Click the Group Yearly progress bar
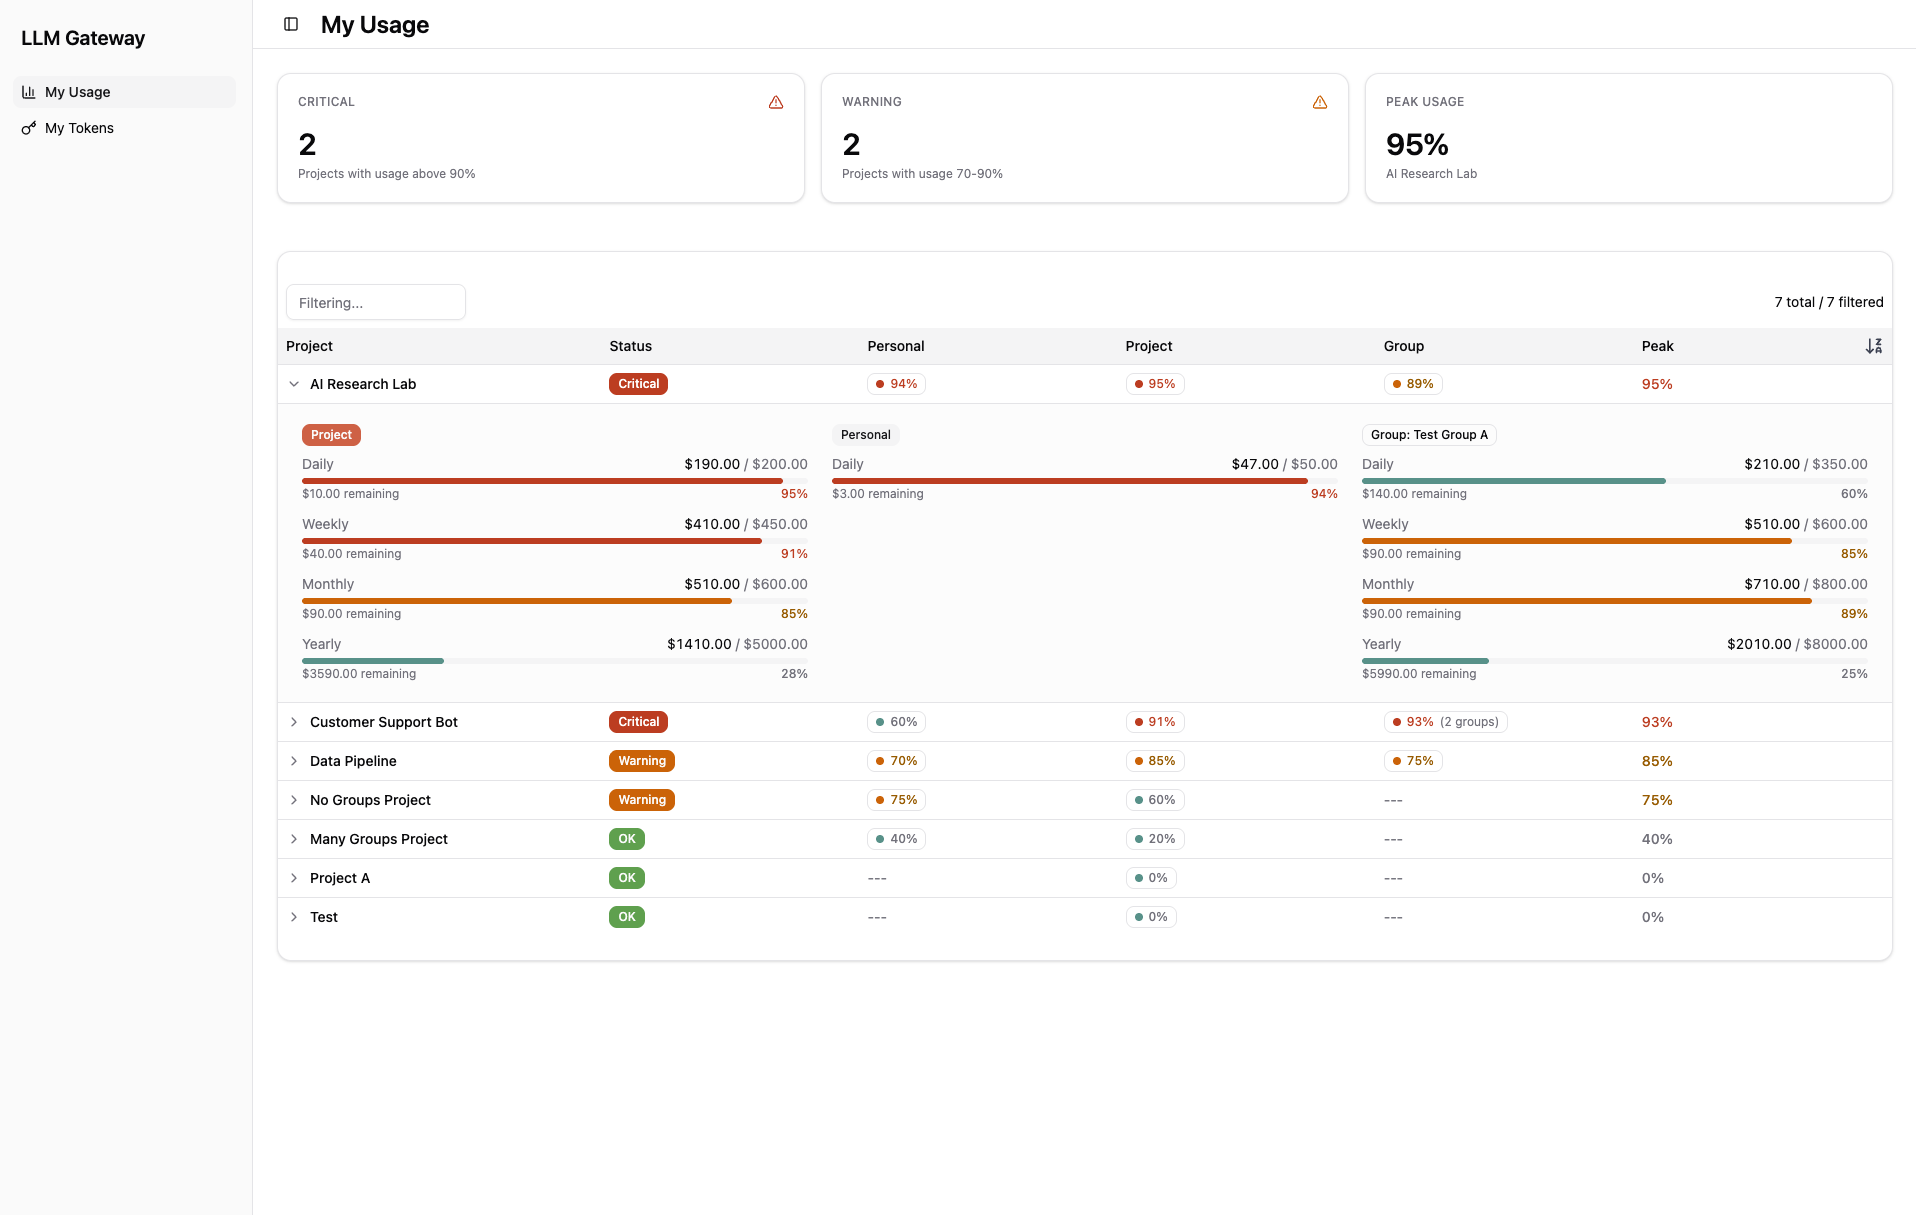 coord(1615,661)
